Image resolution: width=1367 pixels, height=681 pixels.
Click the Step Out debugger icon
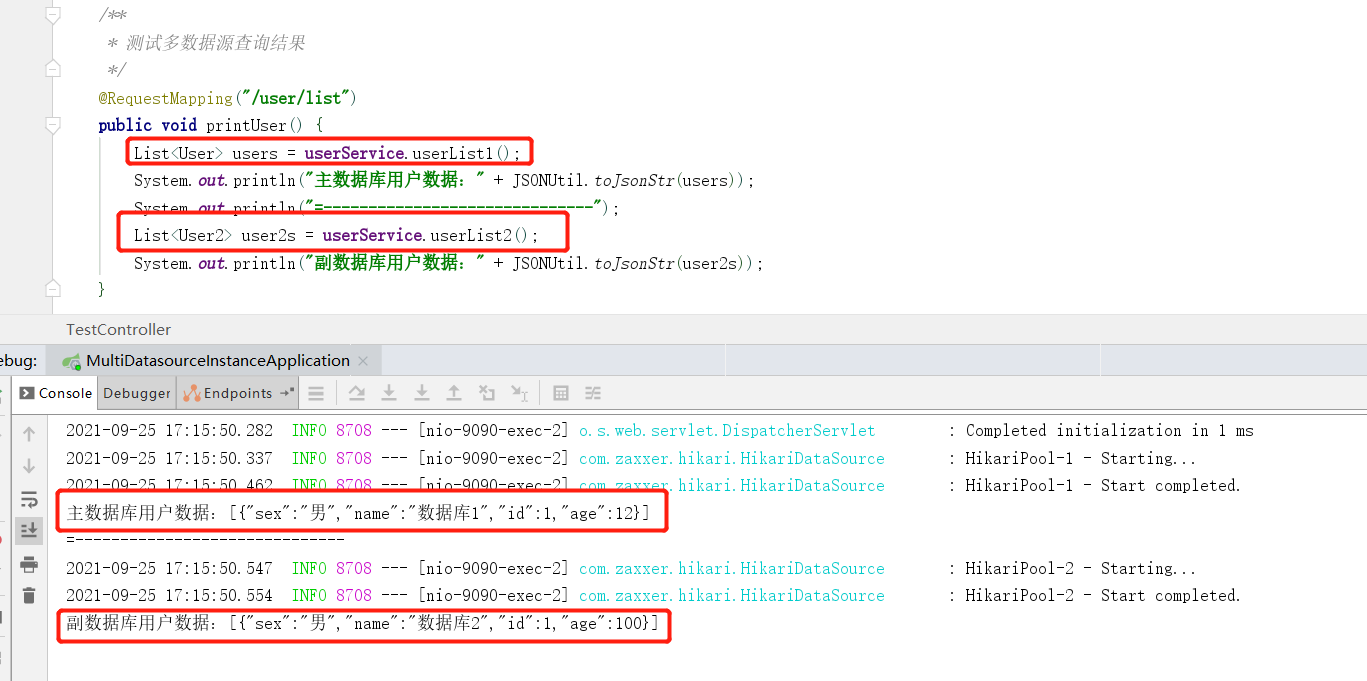454,393
